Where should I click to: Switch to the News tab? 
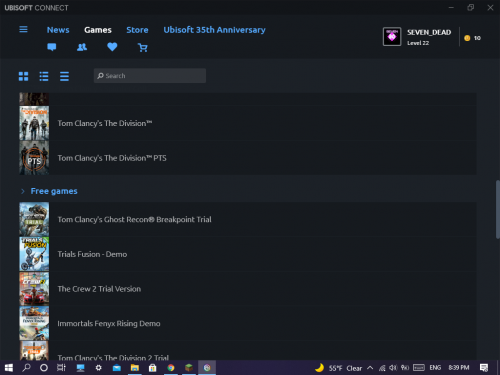coord(58,30)
